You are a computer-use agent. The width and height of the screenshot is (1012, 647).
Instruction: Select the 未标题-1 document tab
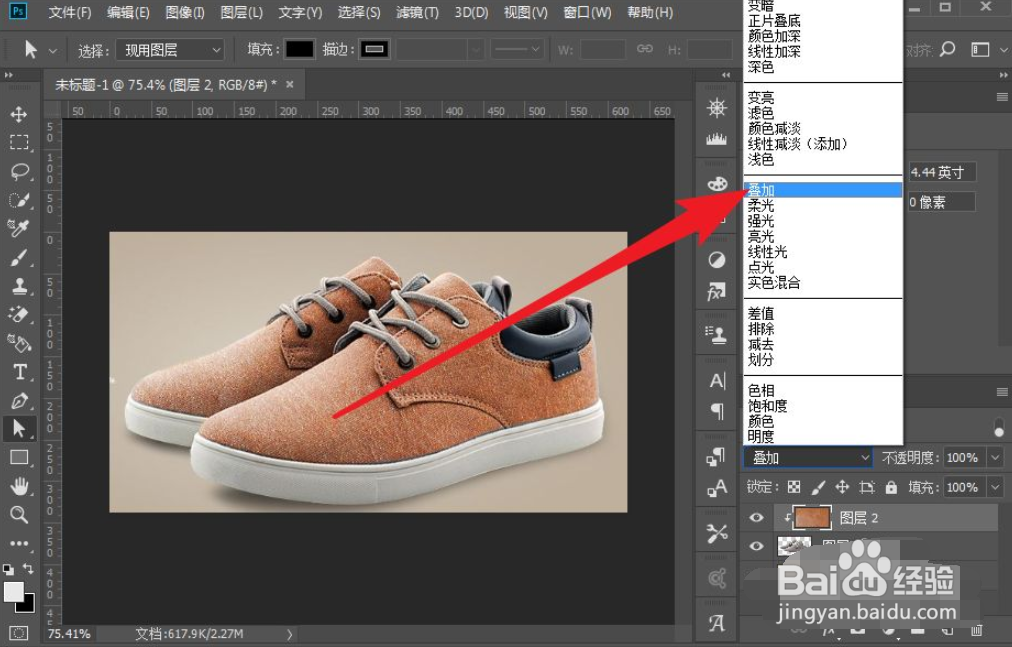[166, 85]
